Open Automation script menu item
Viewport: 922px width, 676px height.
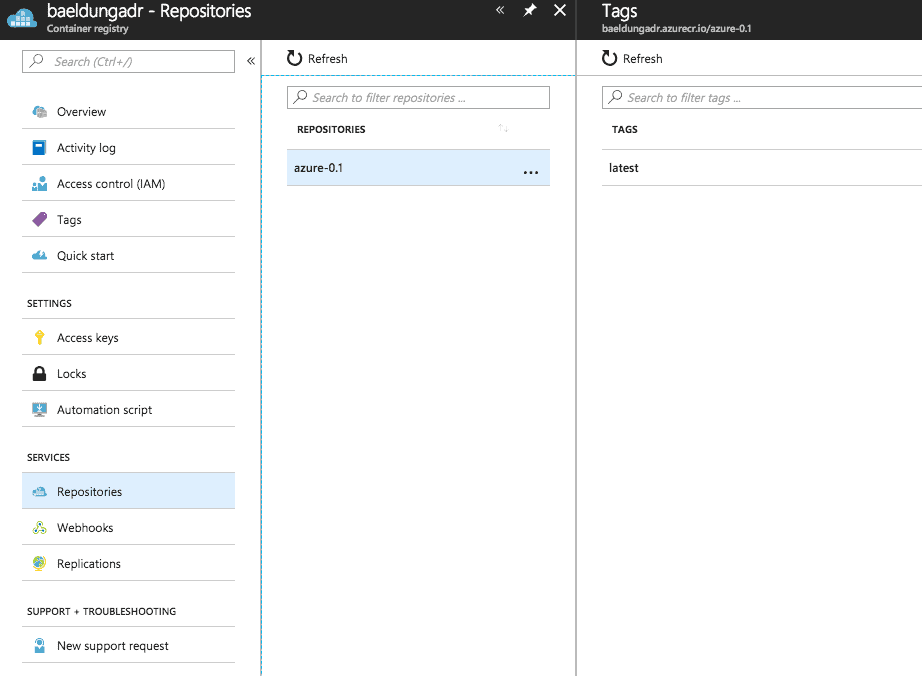pos(104,410)
